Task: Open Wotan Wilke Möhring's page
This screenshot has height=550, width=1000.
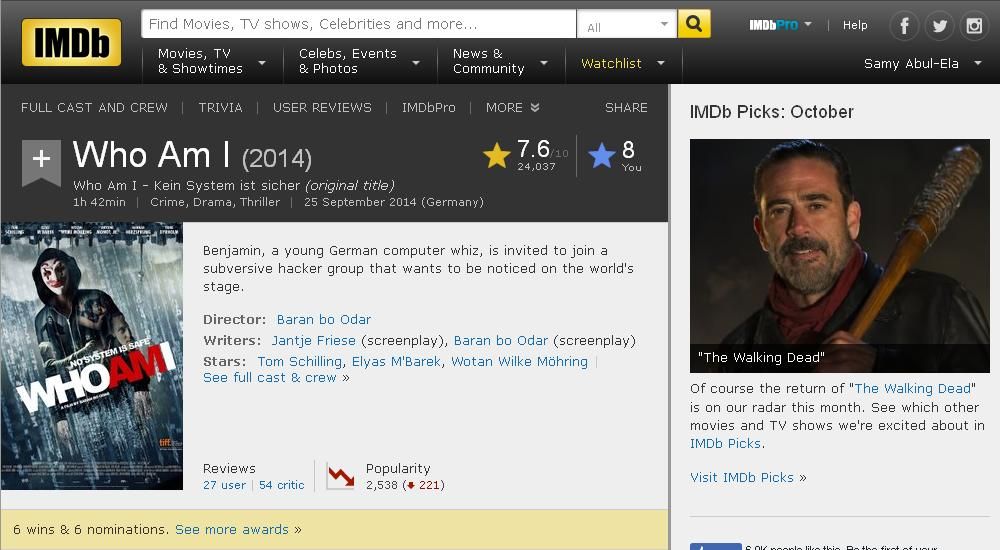Action: [519, 362]
